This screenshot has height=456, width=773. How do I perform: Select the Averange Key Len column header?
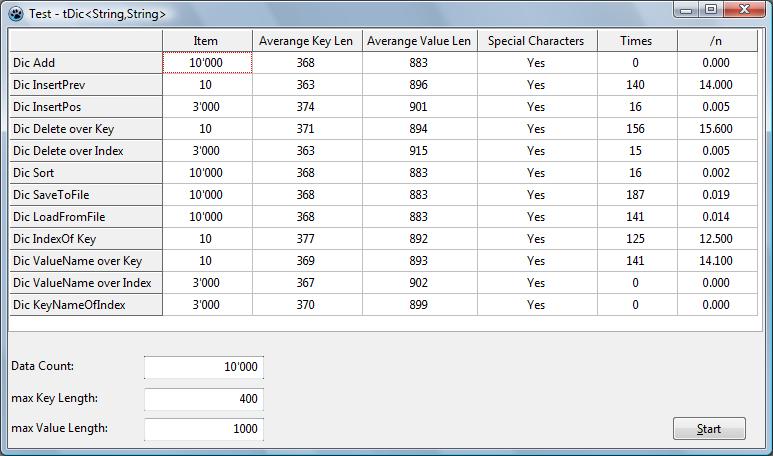click(x=306, y=41)
